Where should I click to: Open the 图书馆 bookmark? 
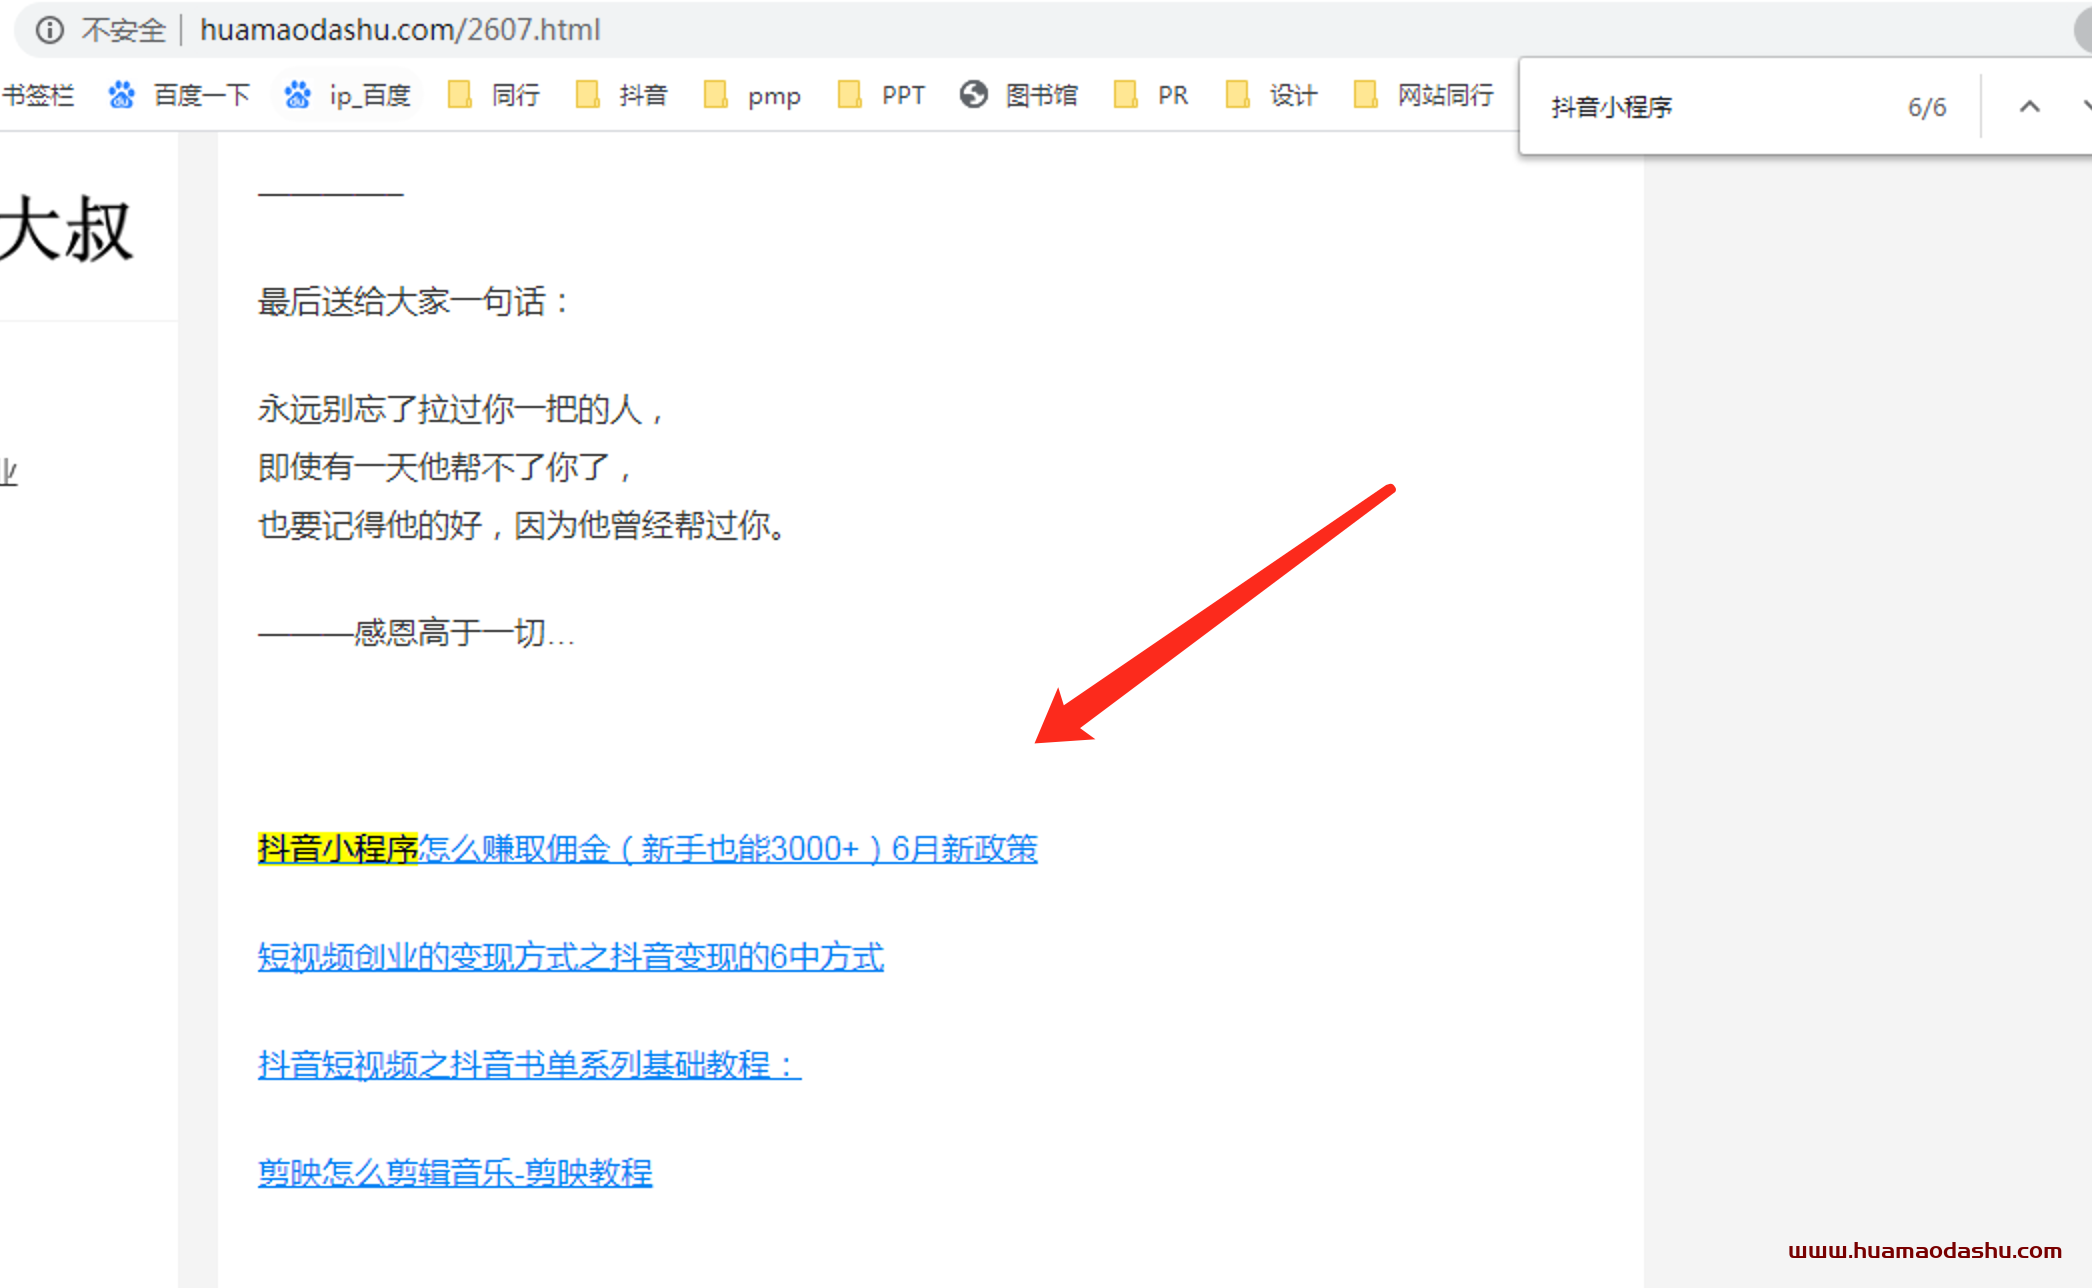click(x=1018, y=95)
